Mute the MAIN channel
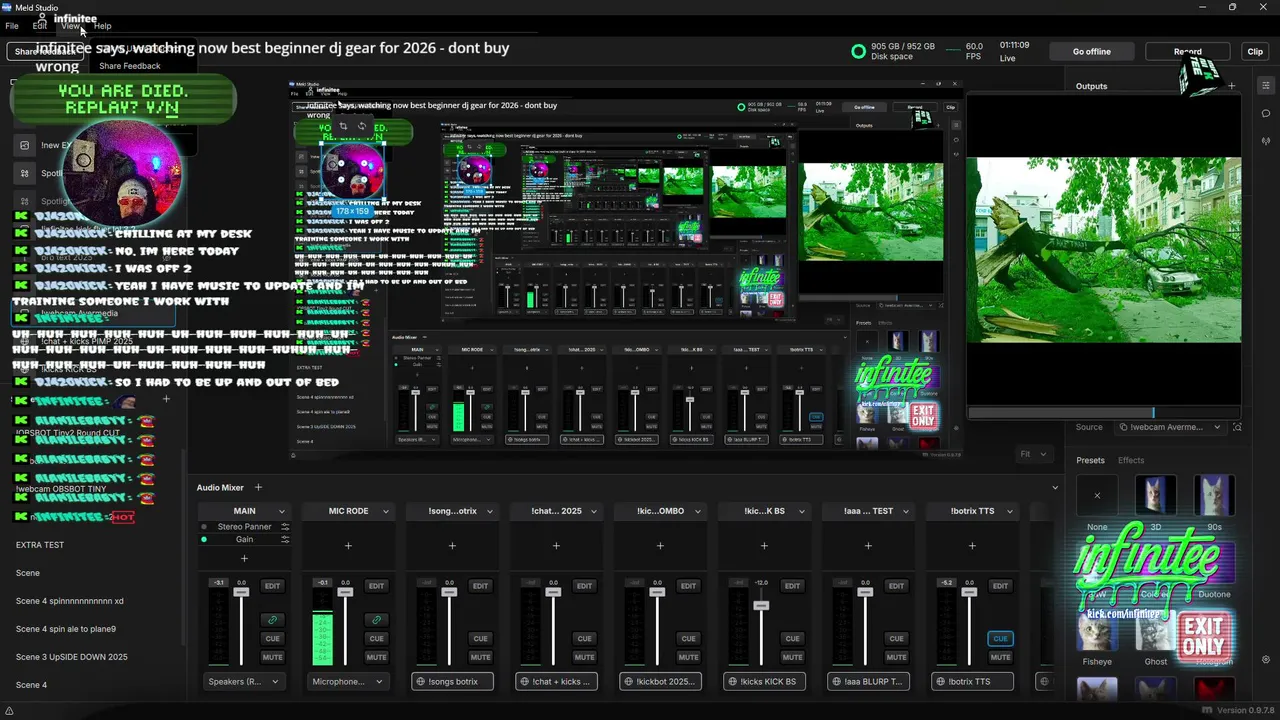1280x720 pixels. pos(272,657)
